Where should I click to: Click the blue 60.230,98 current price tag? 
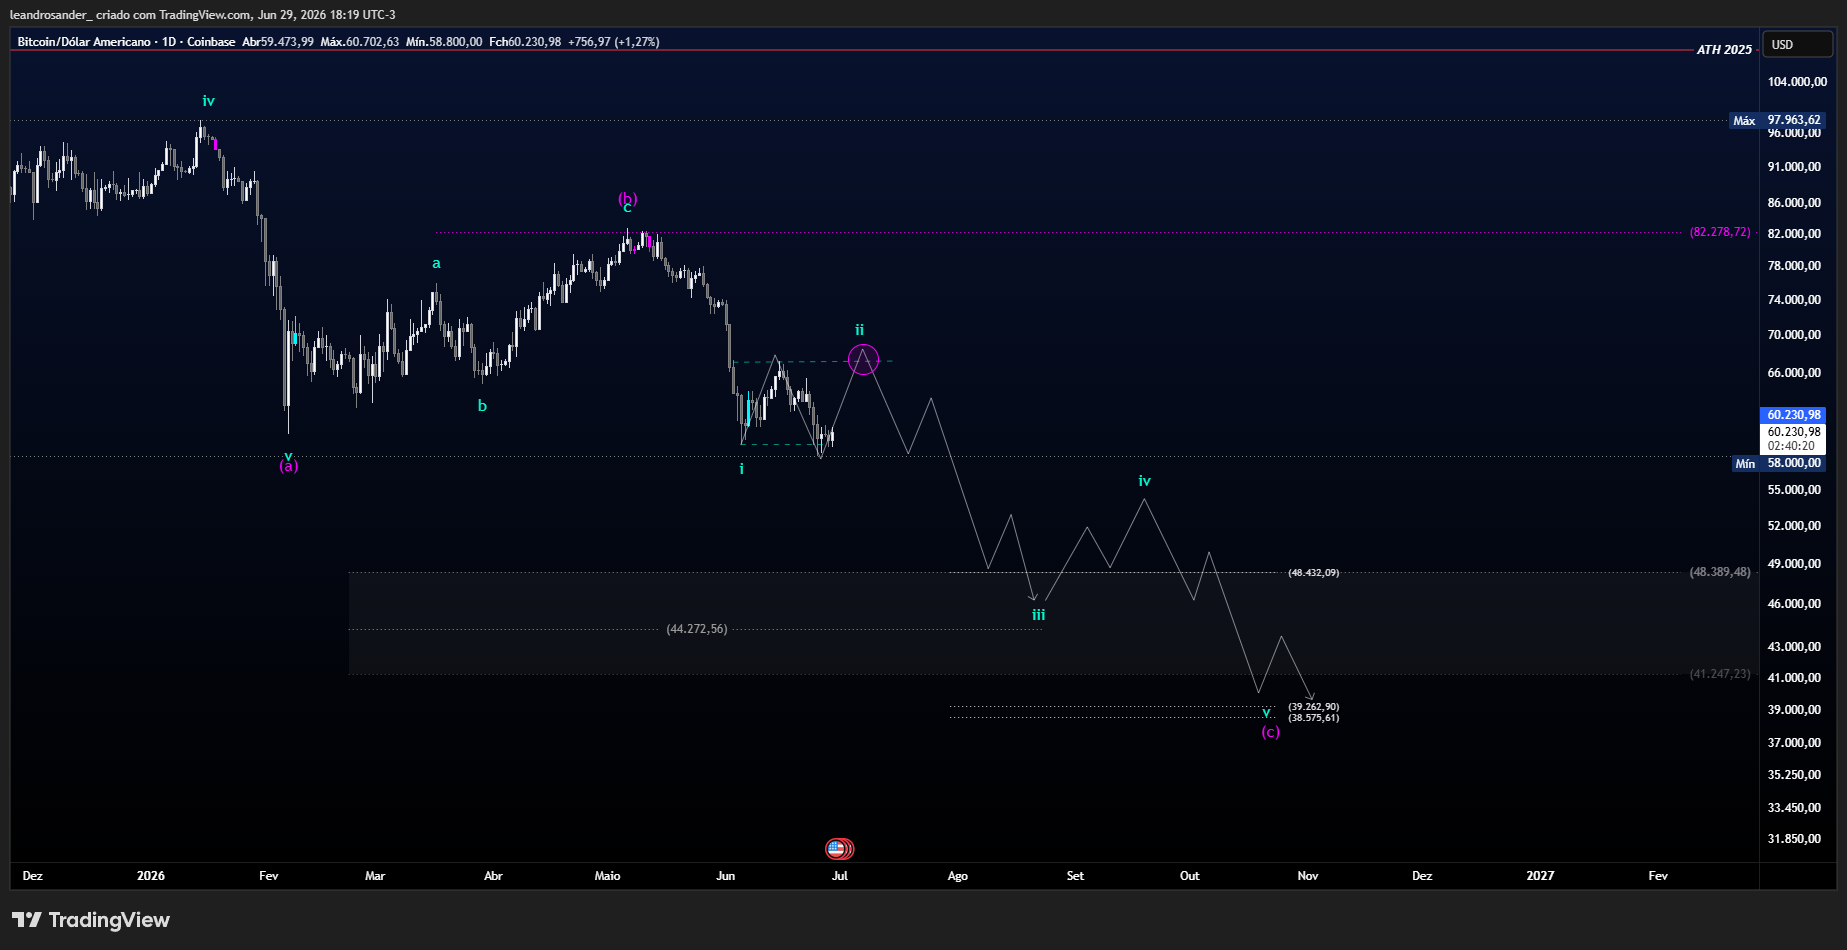pyautogui.click(x=1792, y=415)
